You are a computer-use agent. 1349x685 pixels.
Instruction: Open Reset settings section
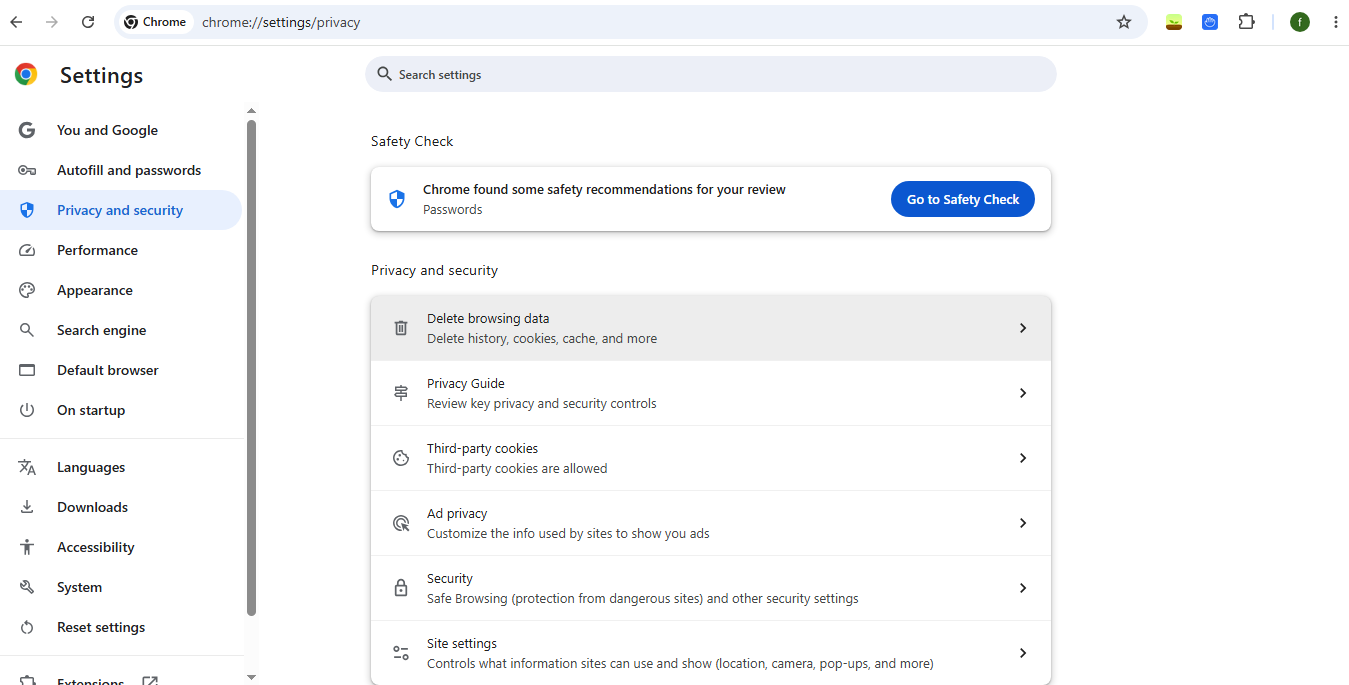[121, 627]
